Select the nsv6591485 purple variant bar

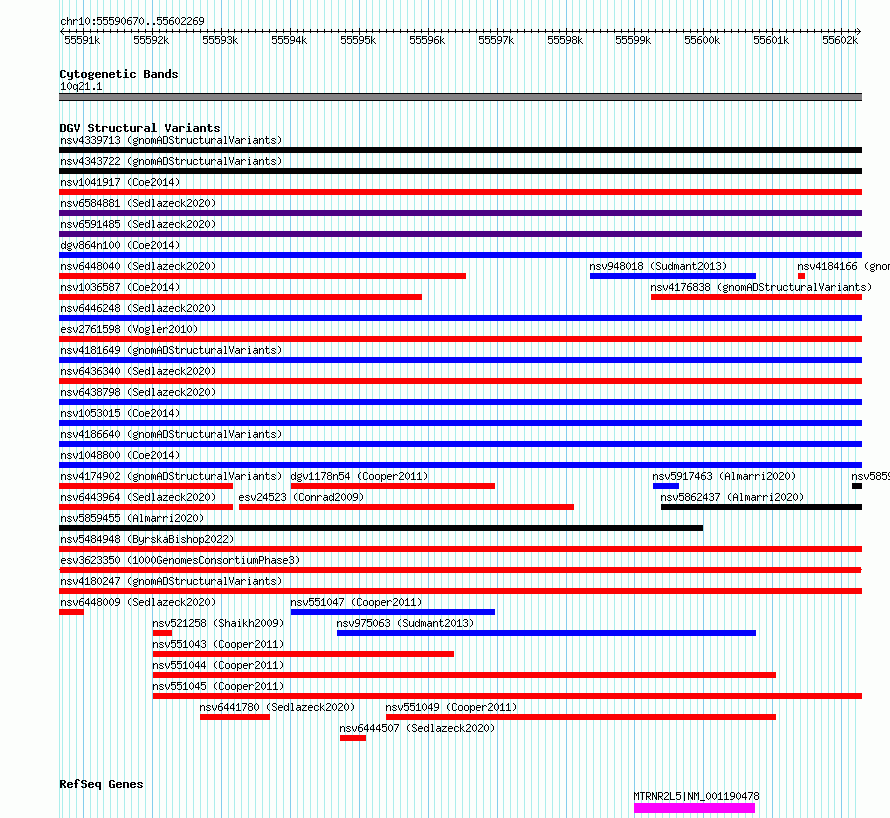[x=460, y=234]
